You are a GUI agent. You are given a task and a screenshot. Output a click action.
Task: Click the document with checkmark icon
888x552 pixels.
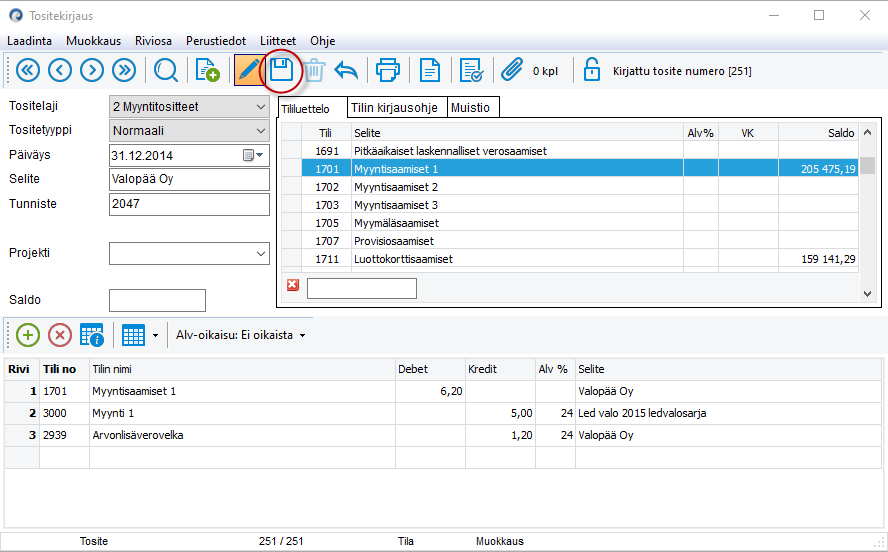[x=471, y=71]
